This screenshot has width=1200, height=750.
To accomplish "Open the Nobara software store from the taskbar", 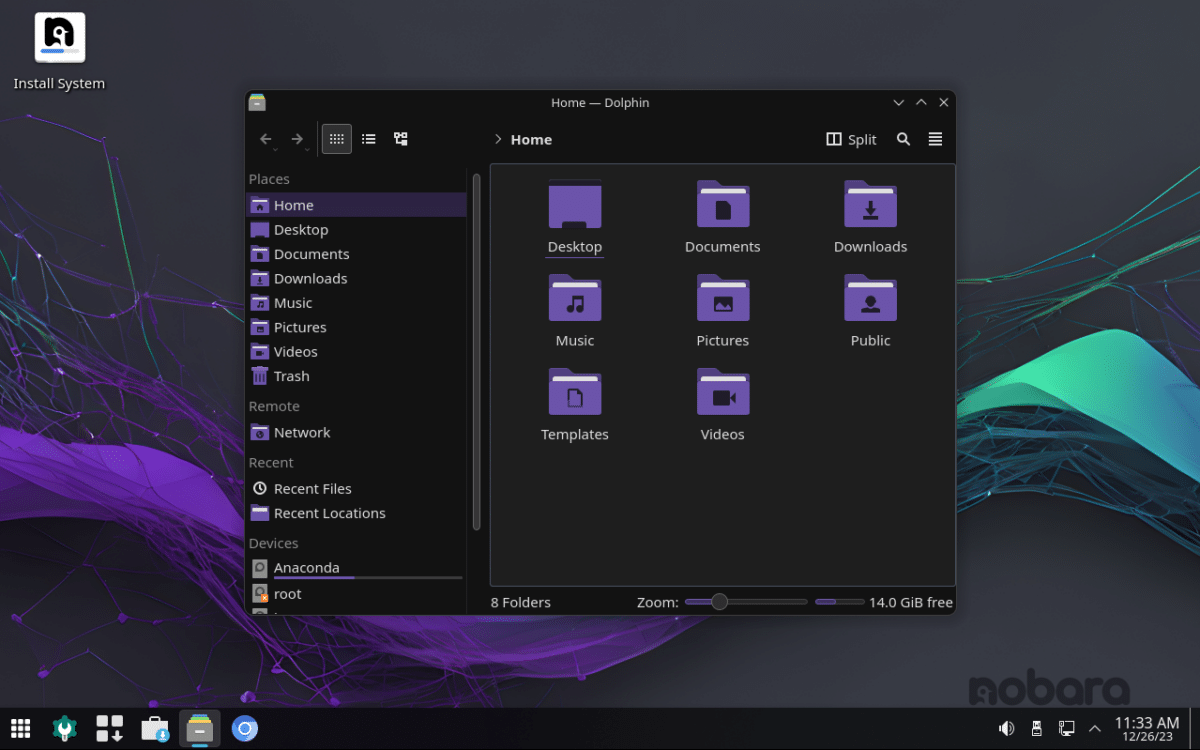I will pyautogui.click(x=155, y=728).
